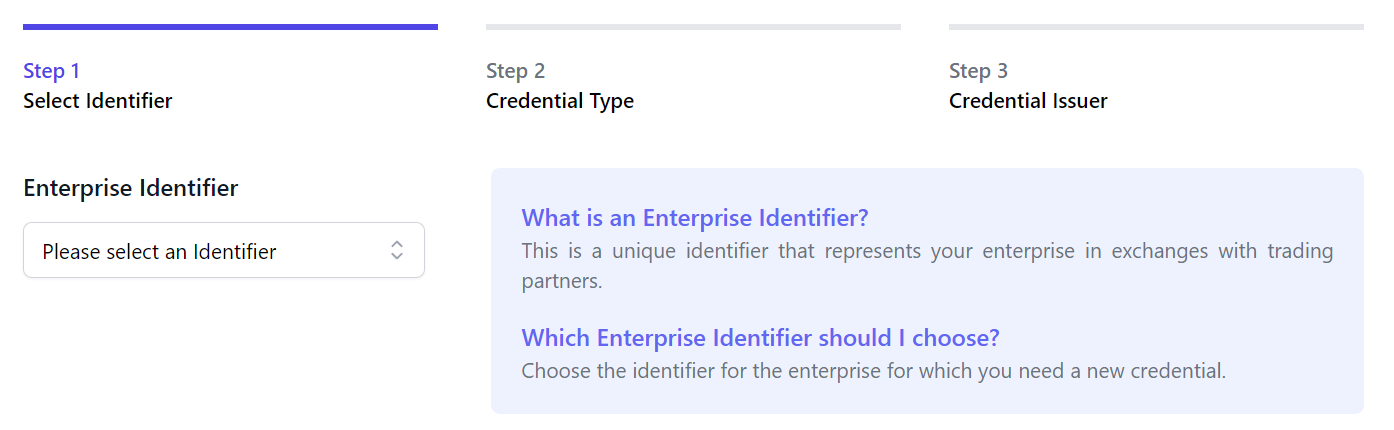The image size is (1394, 430).
Task: Go to Step 2 label
Action: click(515, 71)
